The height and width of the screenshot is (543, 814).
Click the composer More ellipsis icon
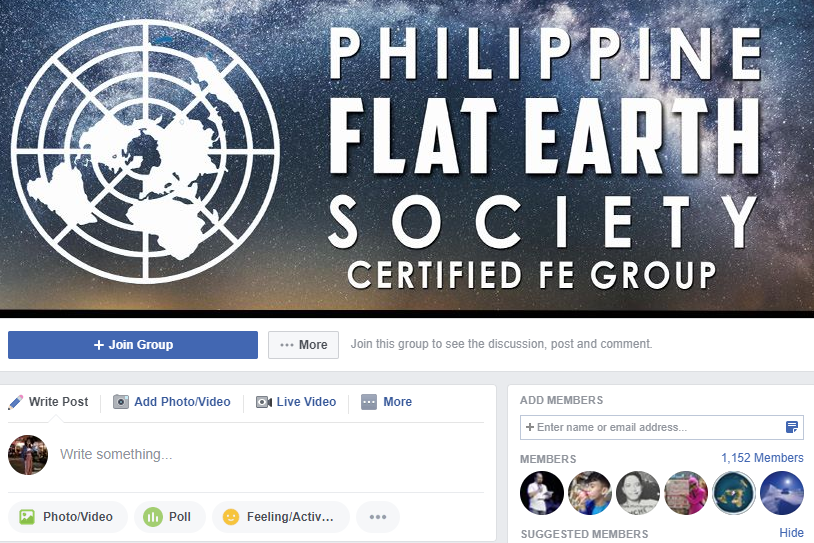(369, 402)
